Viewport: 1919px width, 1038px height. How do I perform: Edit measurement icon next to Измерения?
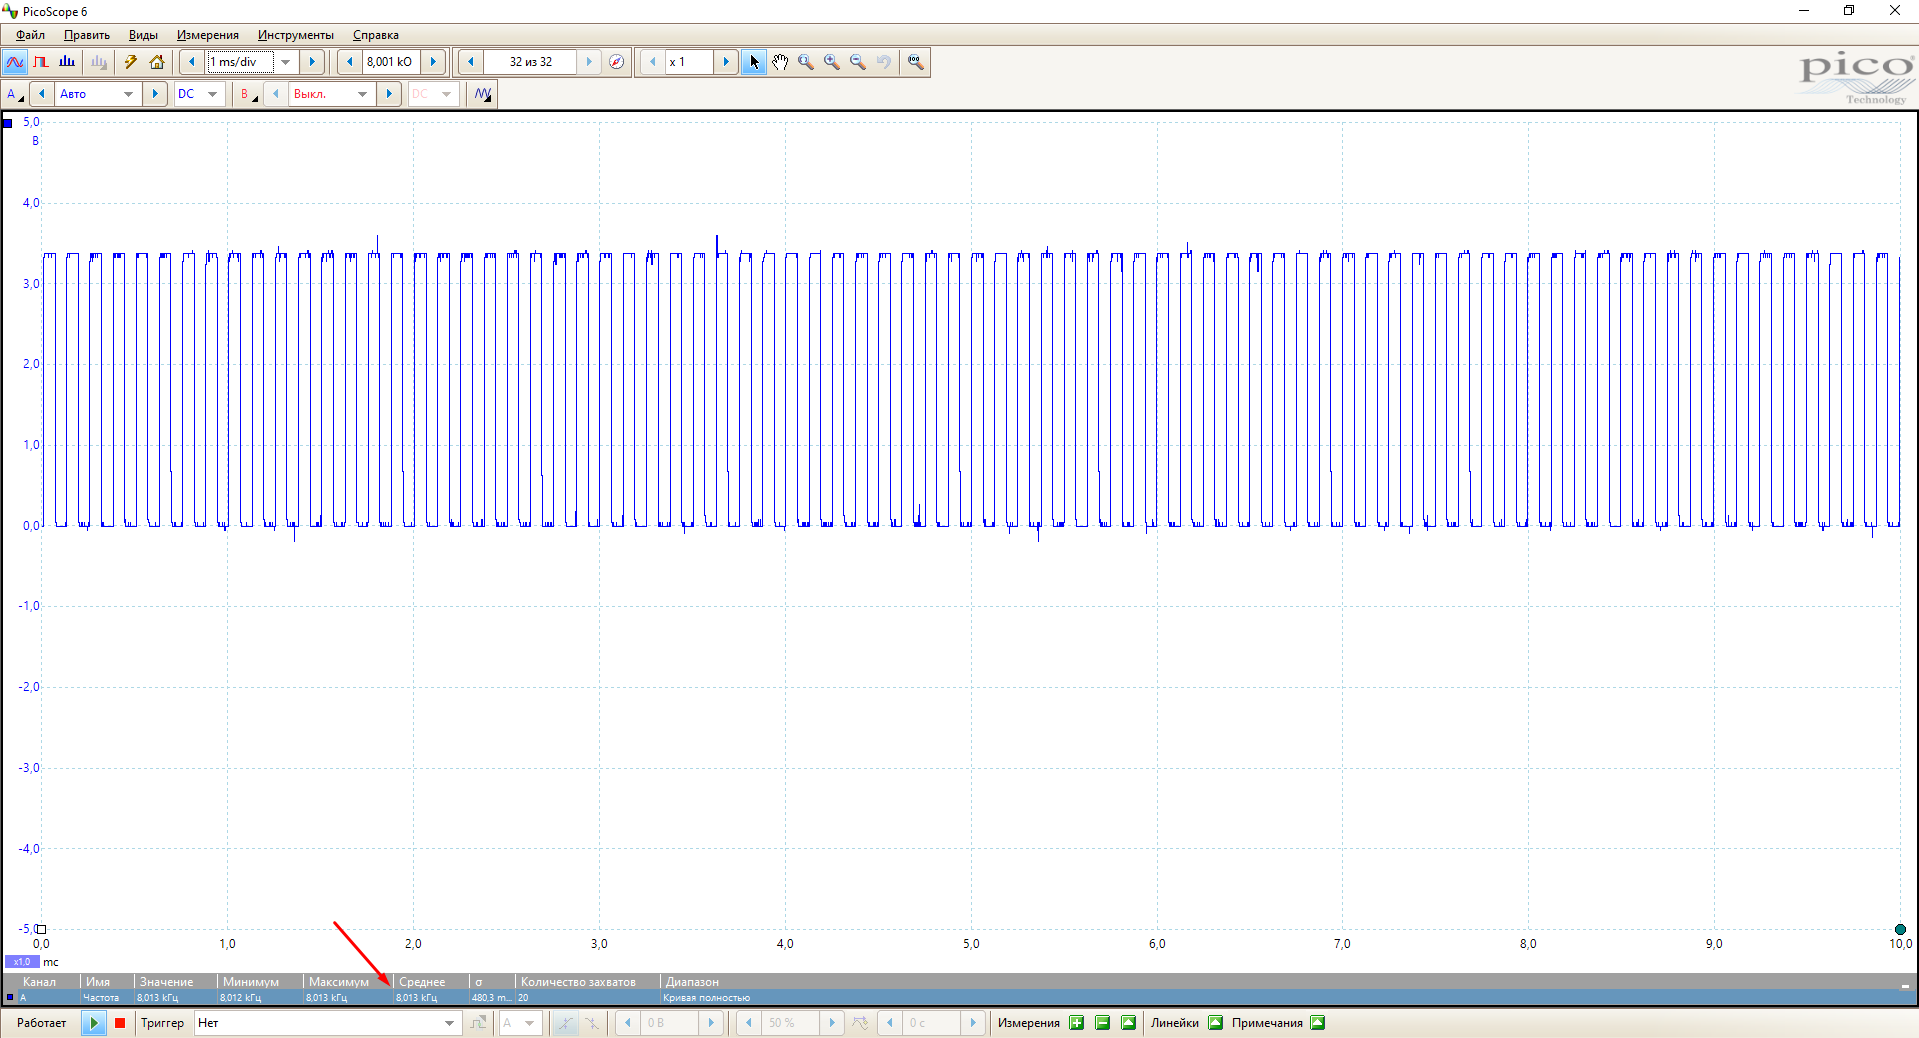pyautogui.click(x=1129, y=1023)
